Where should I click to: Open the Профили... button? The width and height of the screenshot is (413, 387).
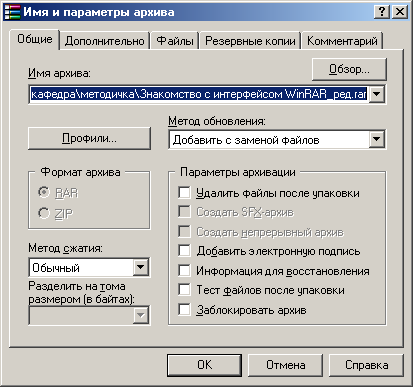click(89, 138)
